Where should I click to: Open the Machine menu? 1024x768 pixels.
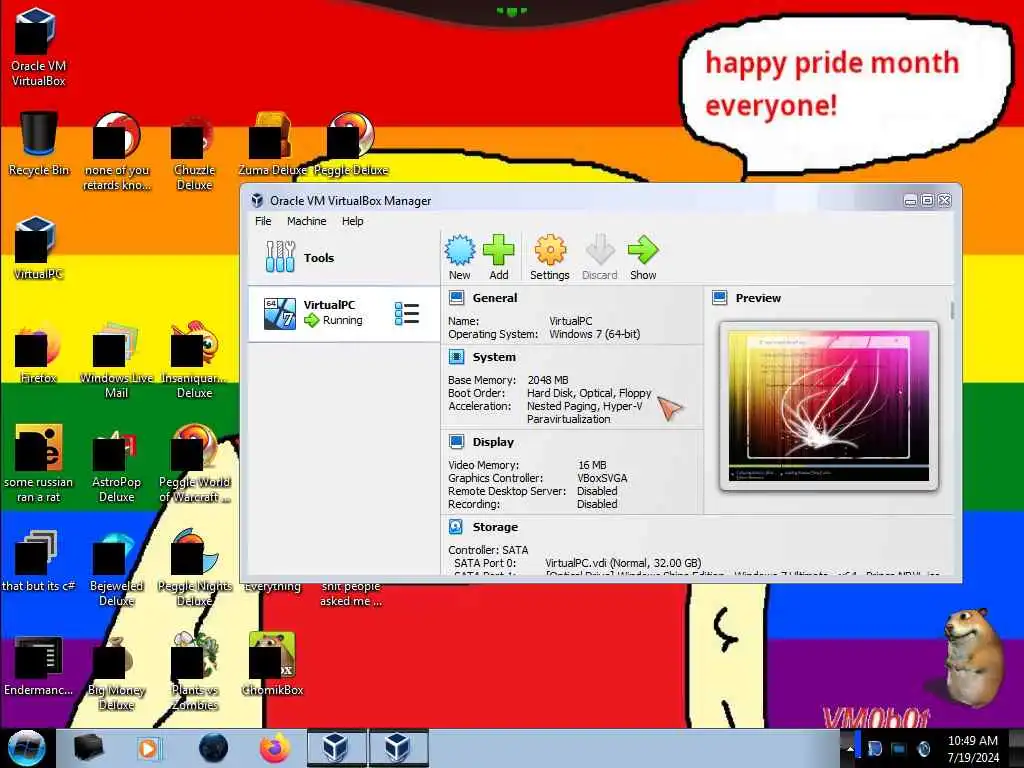point(306,221)
